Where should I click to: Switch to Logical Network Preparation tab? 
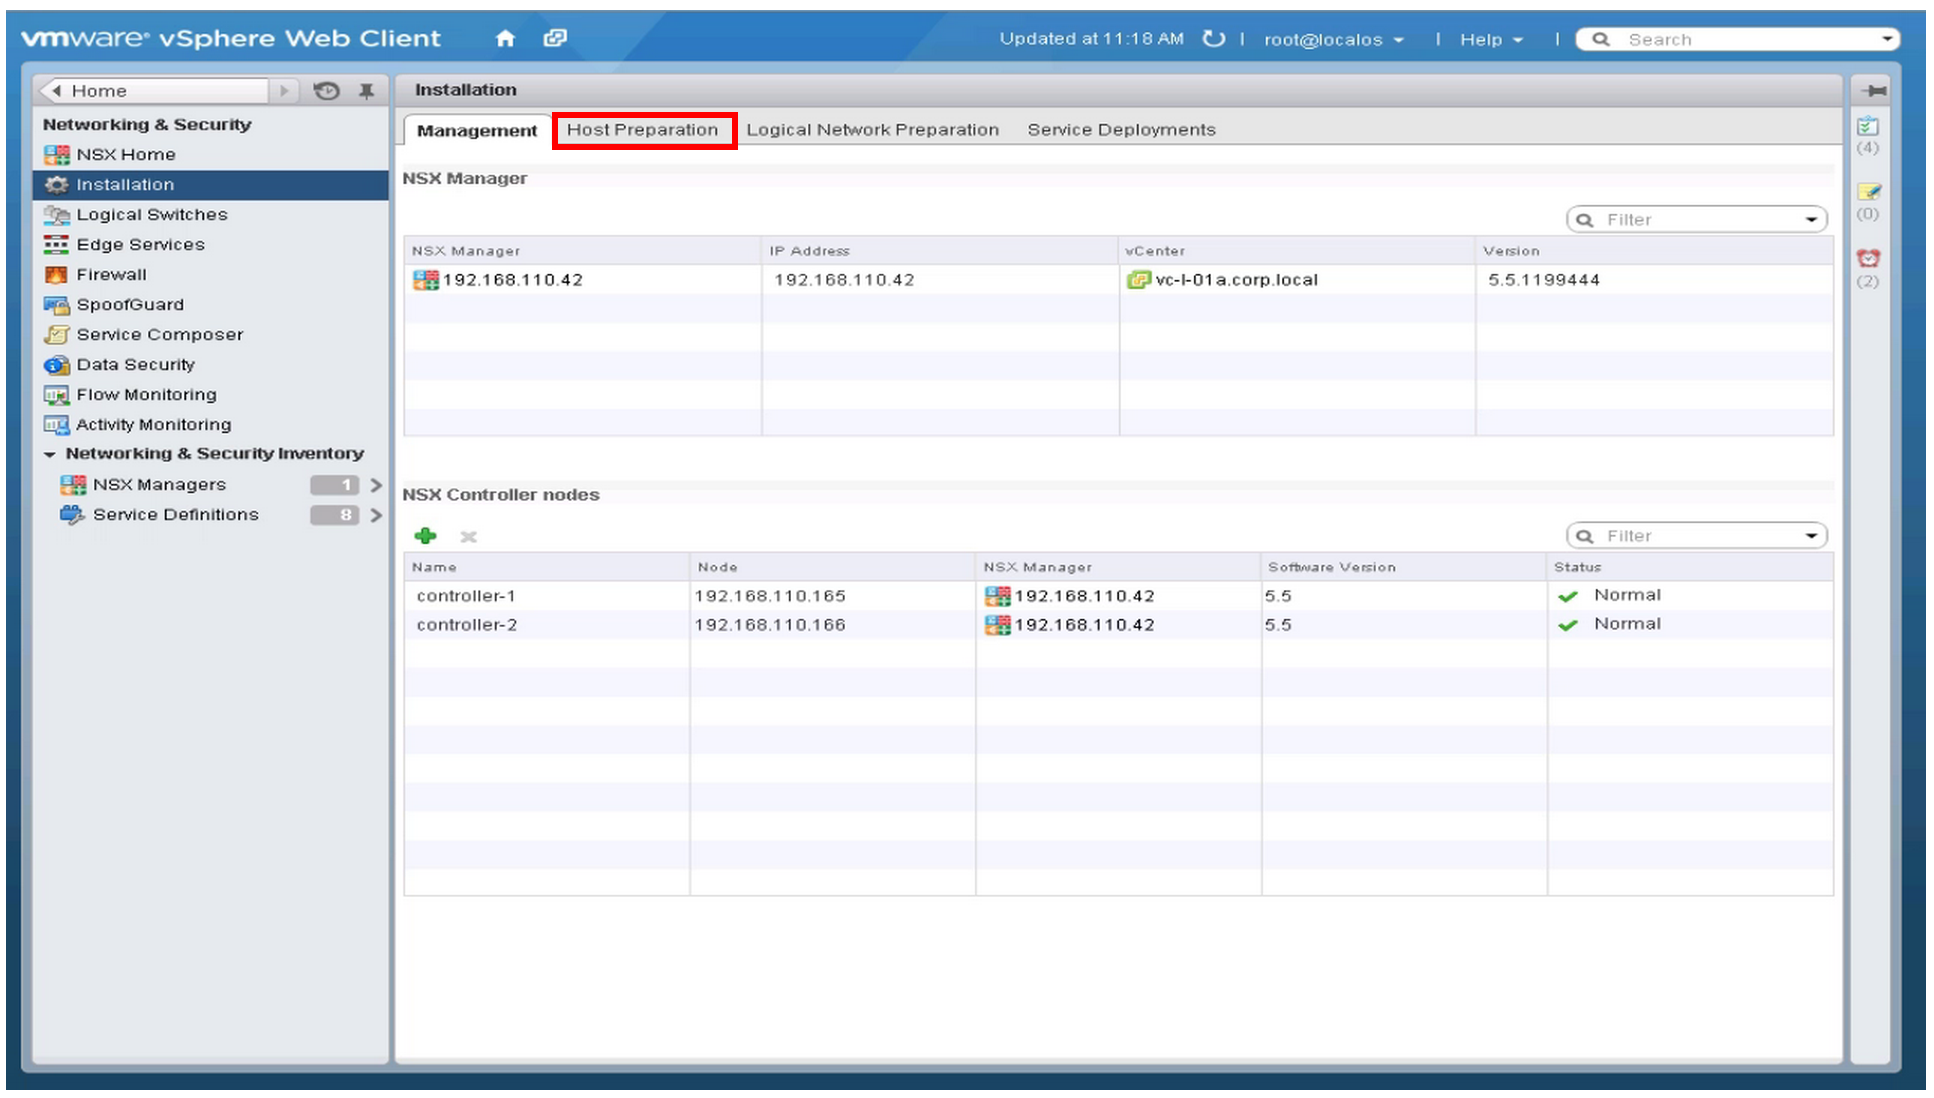click(872, 130)
